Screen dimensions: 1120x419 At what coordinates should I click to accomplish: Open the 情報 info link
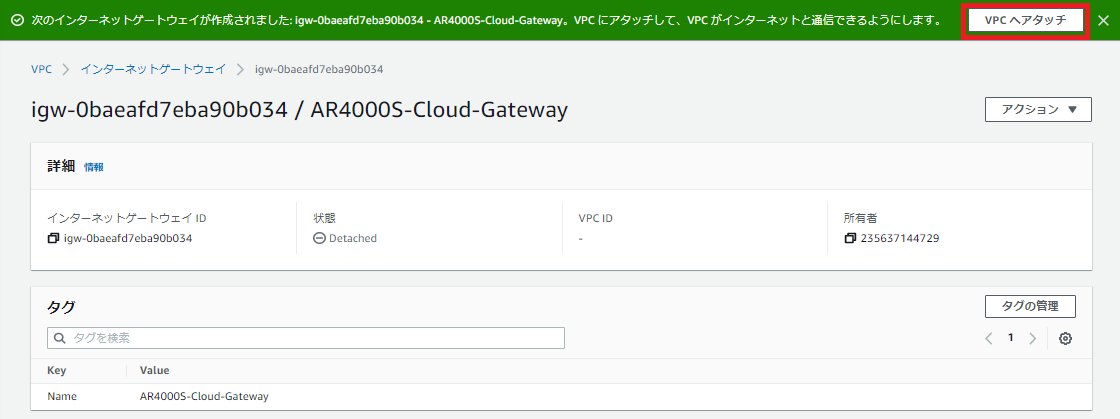click(94, 167)
